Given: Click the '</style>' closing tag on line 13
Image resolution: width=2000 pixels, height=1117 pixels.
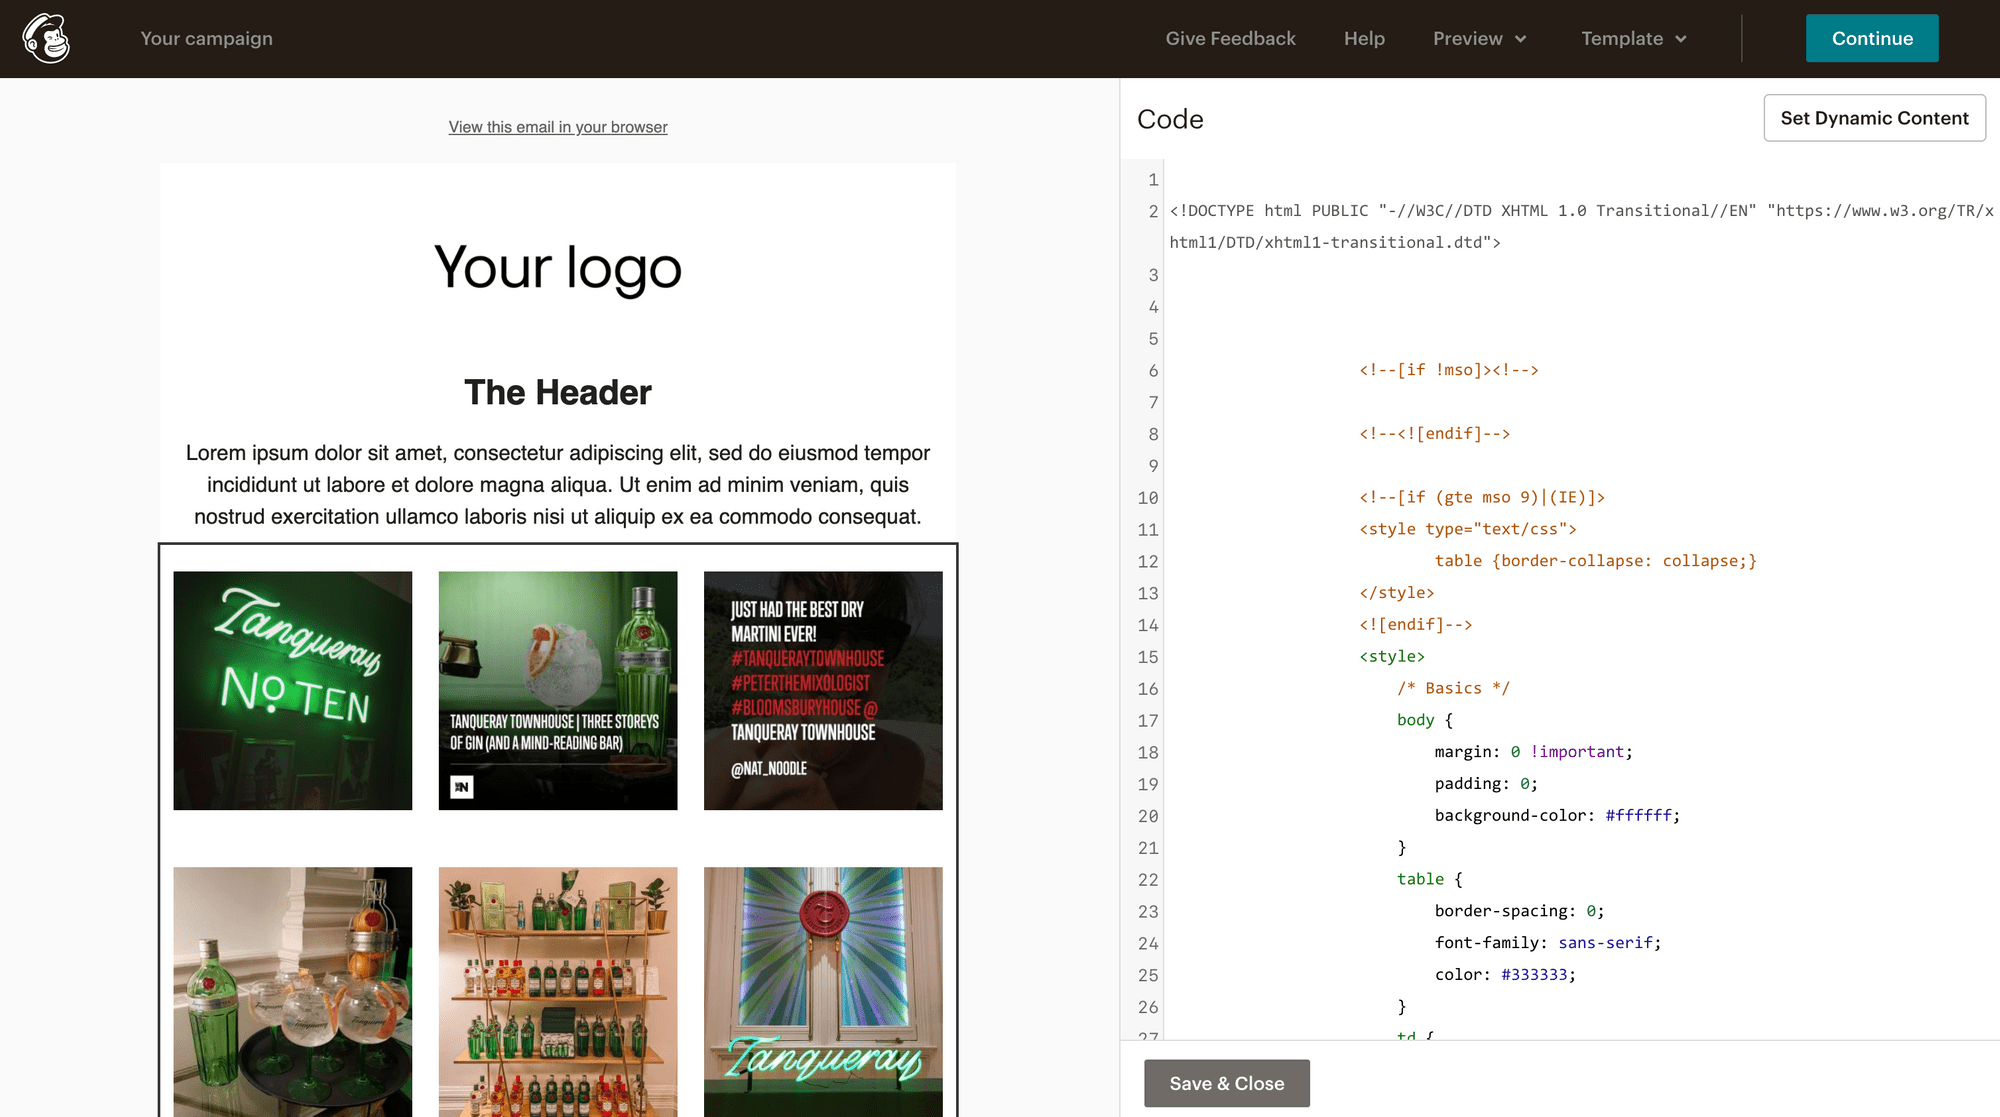Looking at the screenshot, I should pyautogui.click(x=1396, y=593).
